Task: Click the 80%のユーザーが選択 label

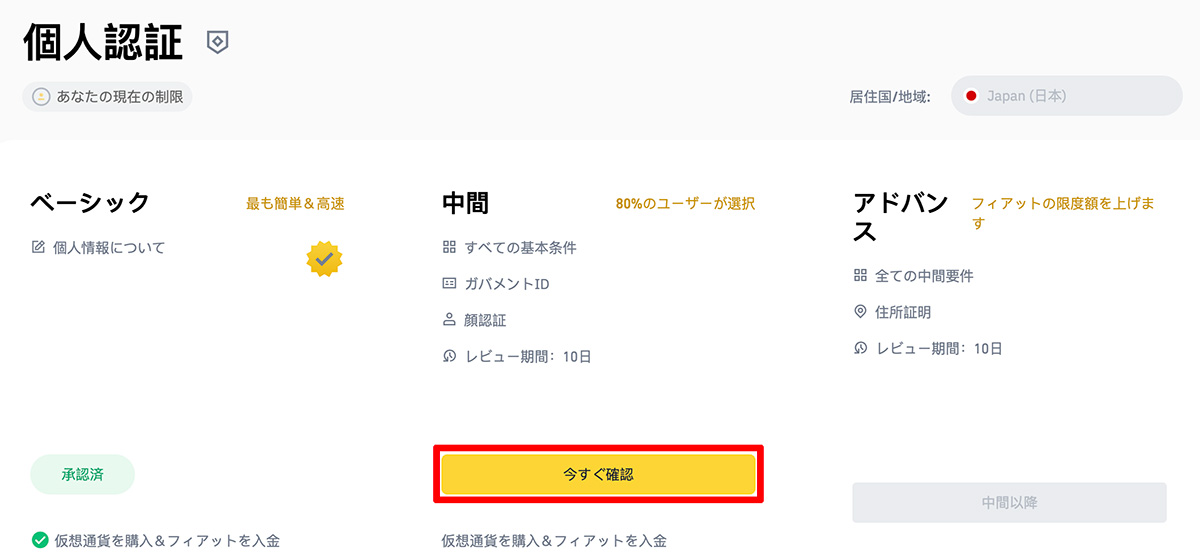Action: 685,203
